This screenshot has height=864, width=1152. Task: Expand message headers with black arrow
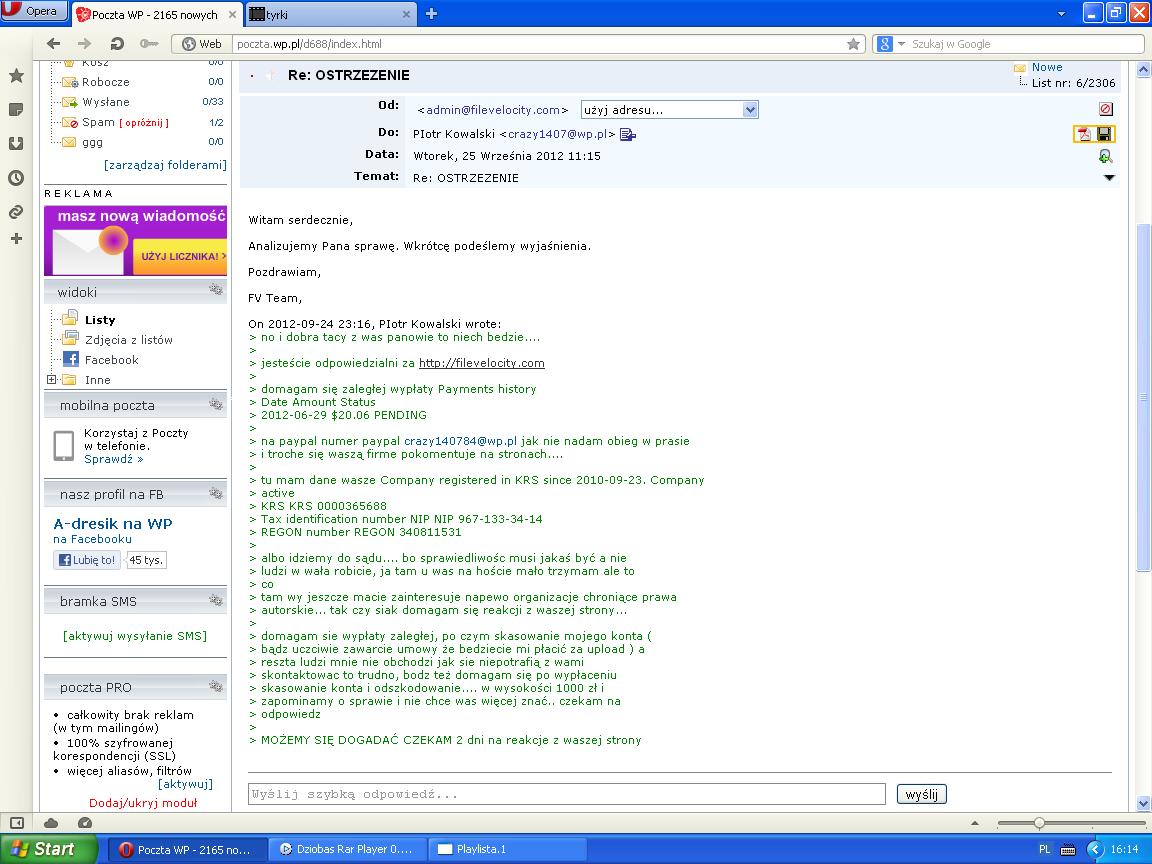point(1109,178)
